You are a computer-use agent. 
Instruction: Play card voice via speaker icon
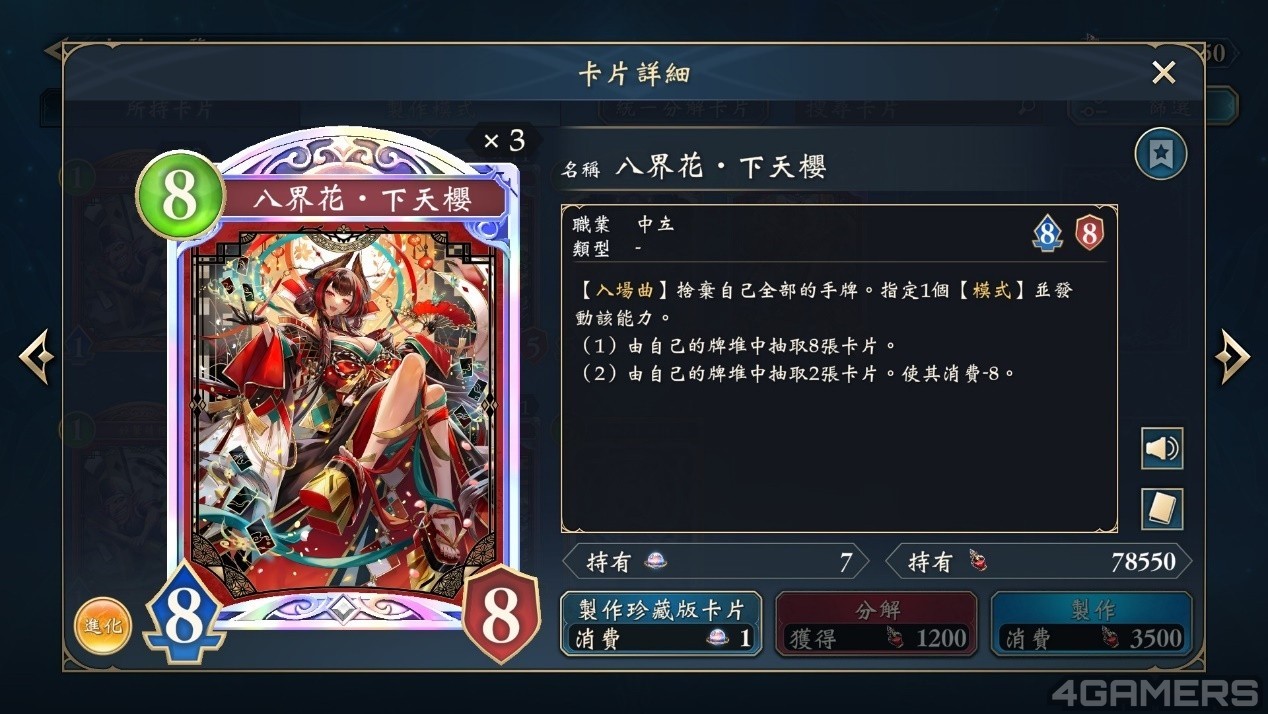pos(1162,448)
